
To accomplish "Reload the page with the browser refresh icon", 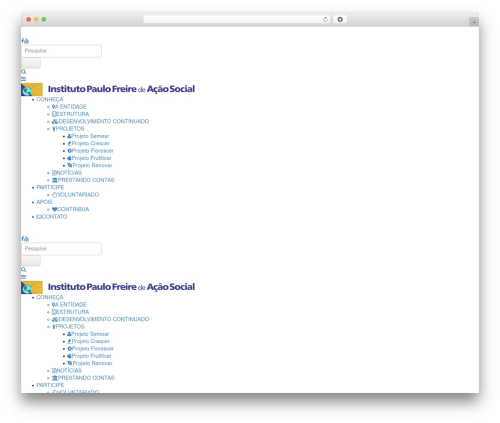I will click(x=325, y=20).
